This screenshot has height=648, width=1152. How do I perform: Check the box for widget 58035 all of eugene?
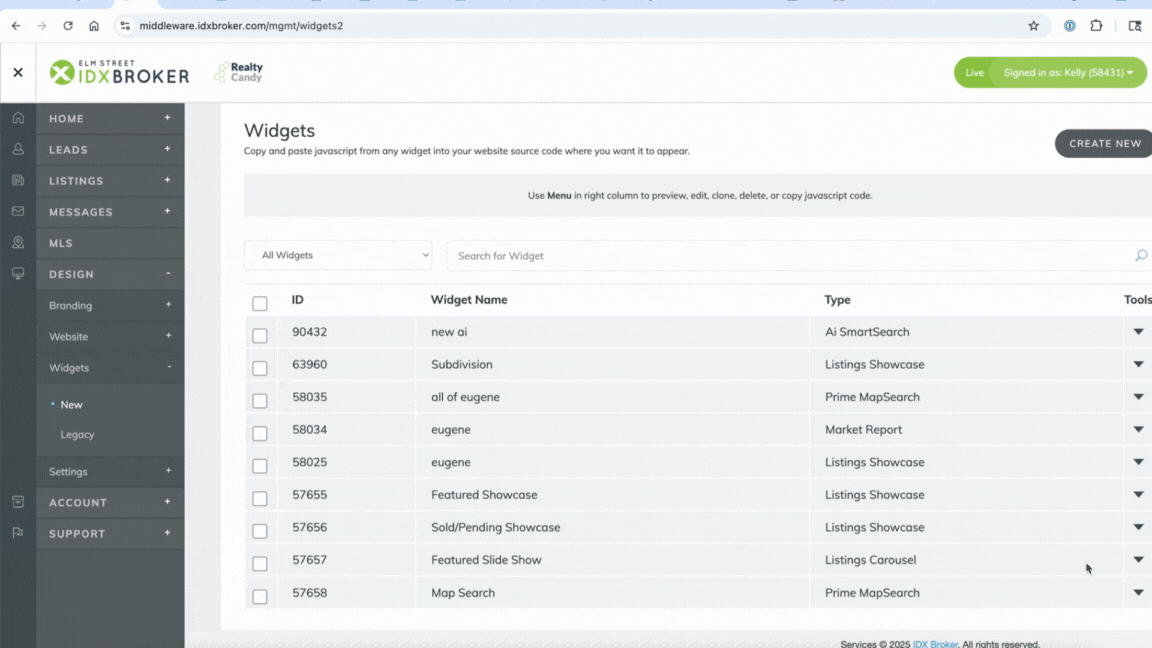[260, 400]
